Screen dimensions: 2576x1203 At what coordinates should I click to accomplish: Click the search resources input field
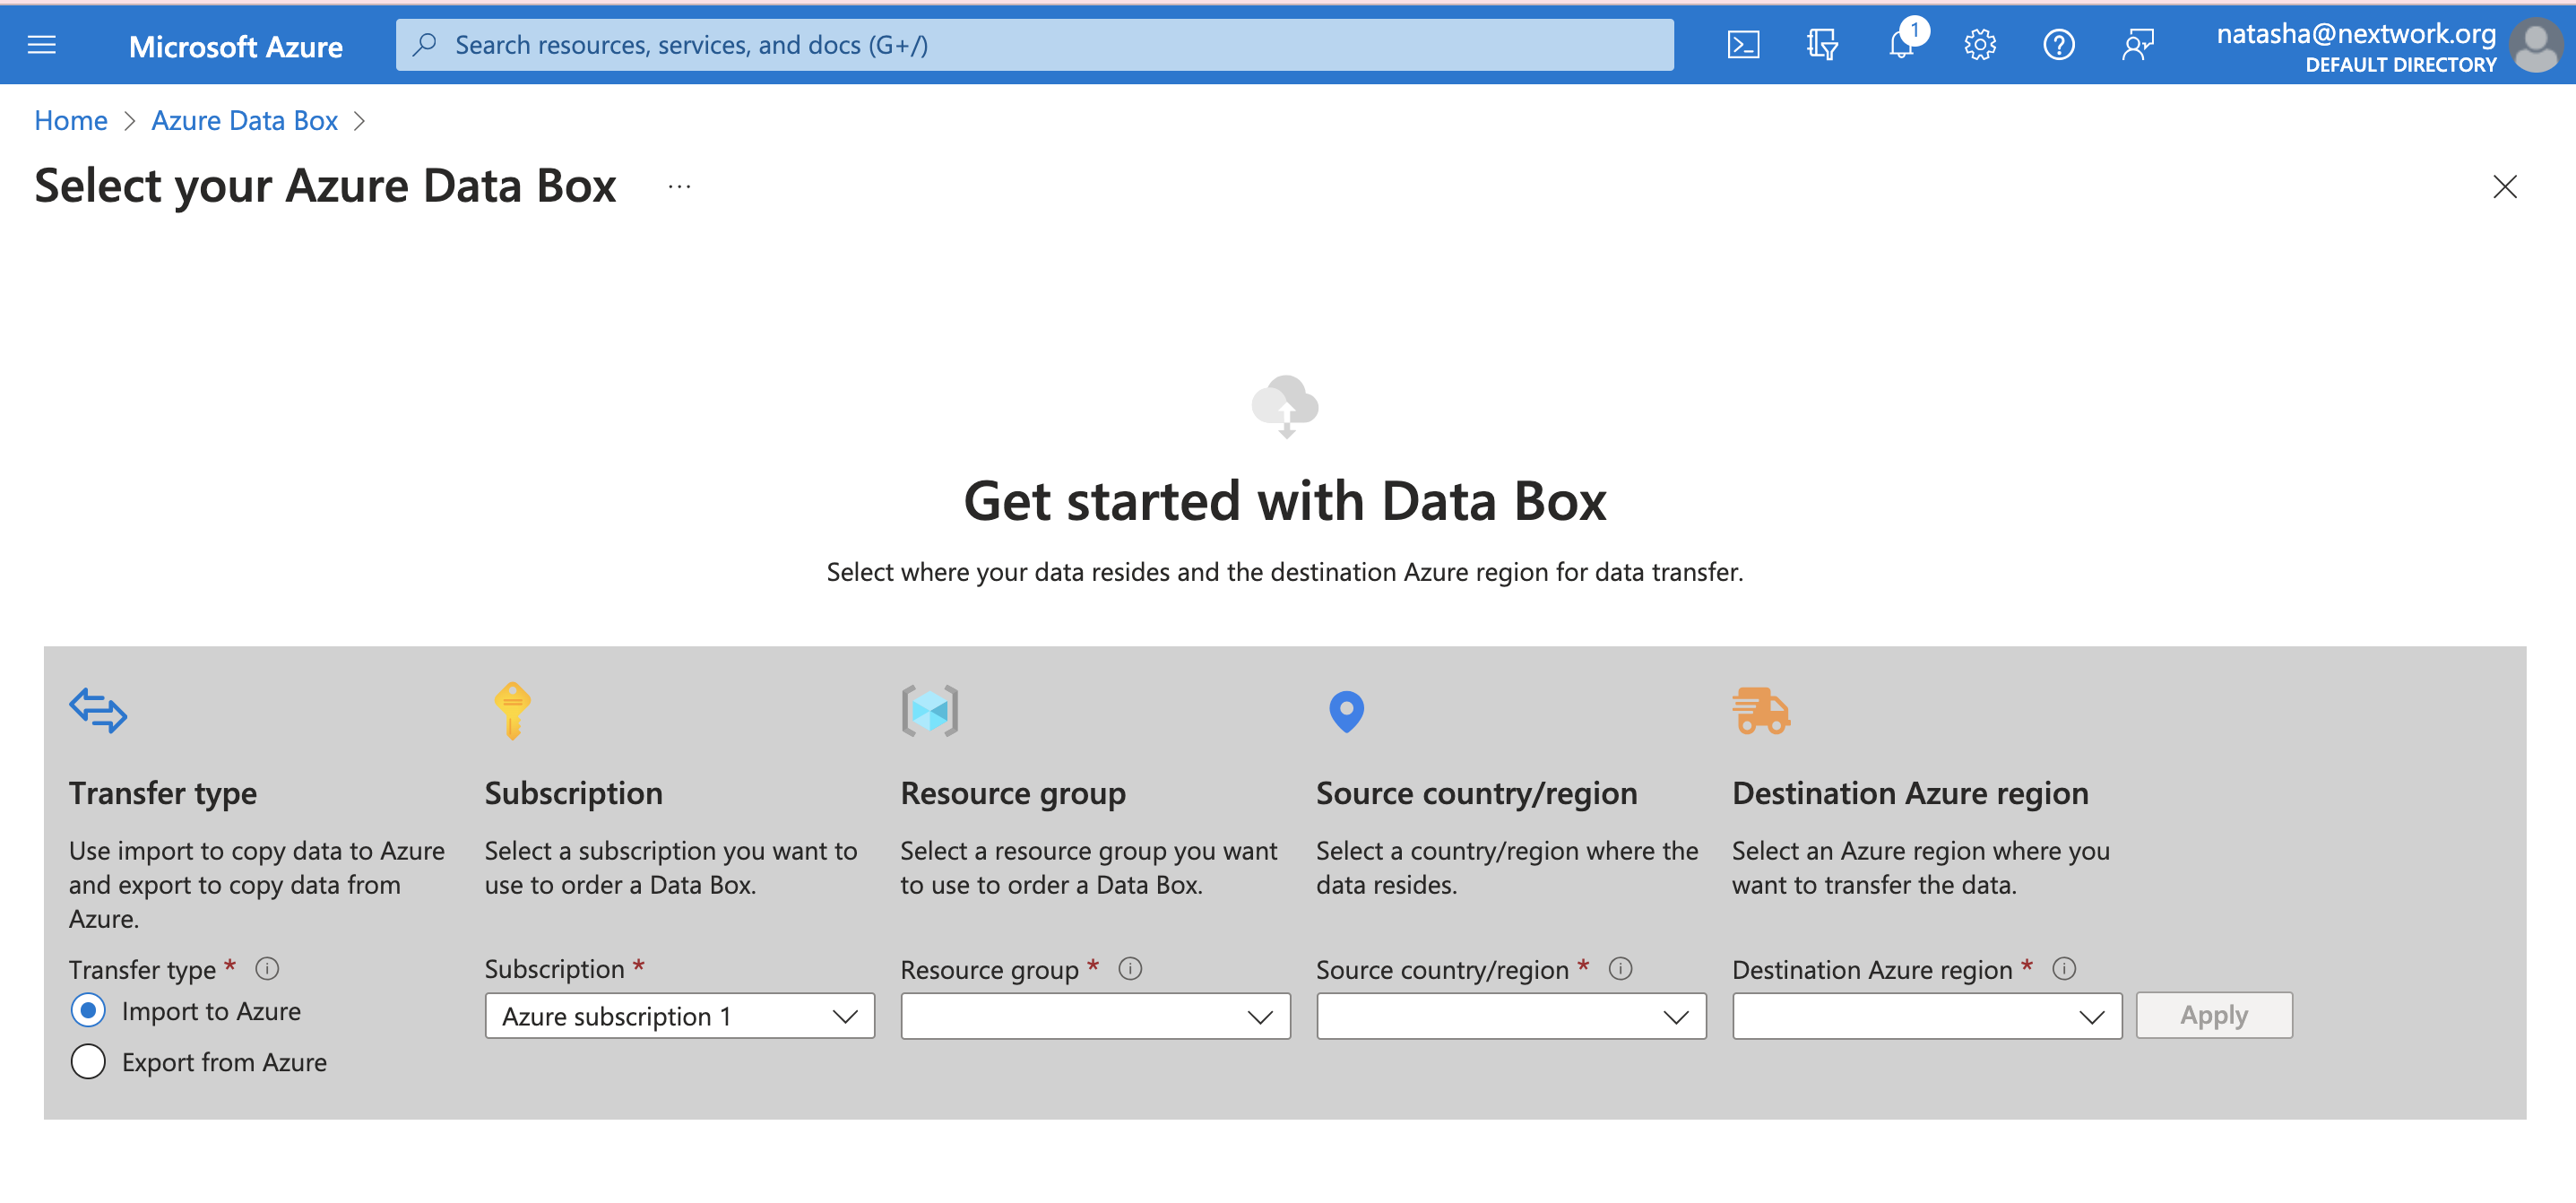tap(1034, 45)
